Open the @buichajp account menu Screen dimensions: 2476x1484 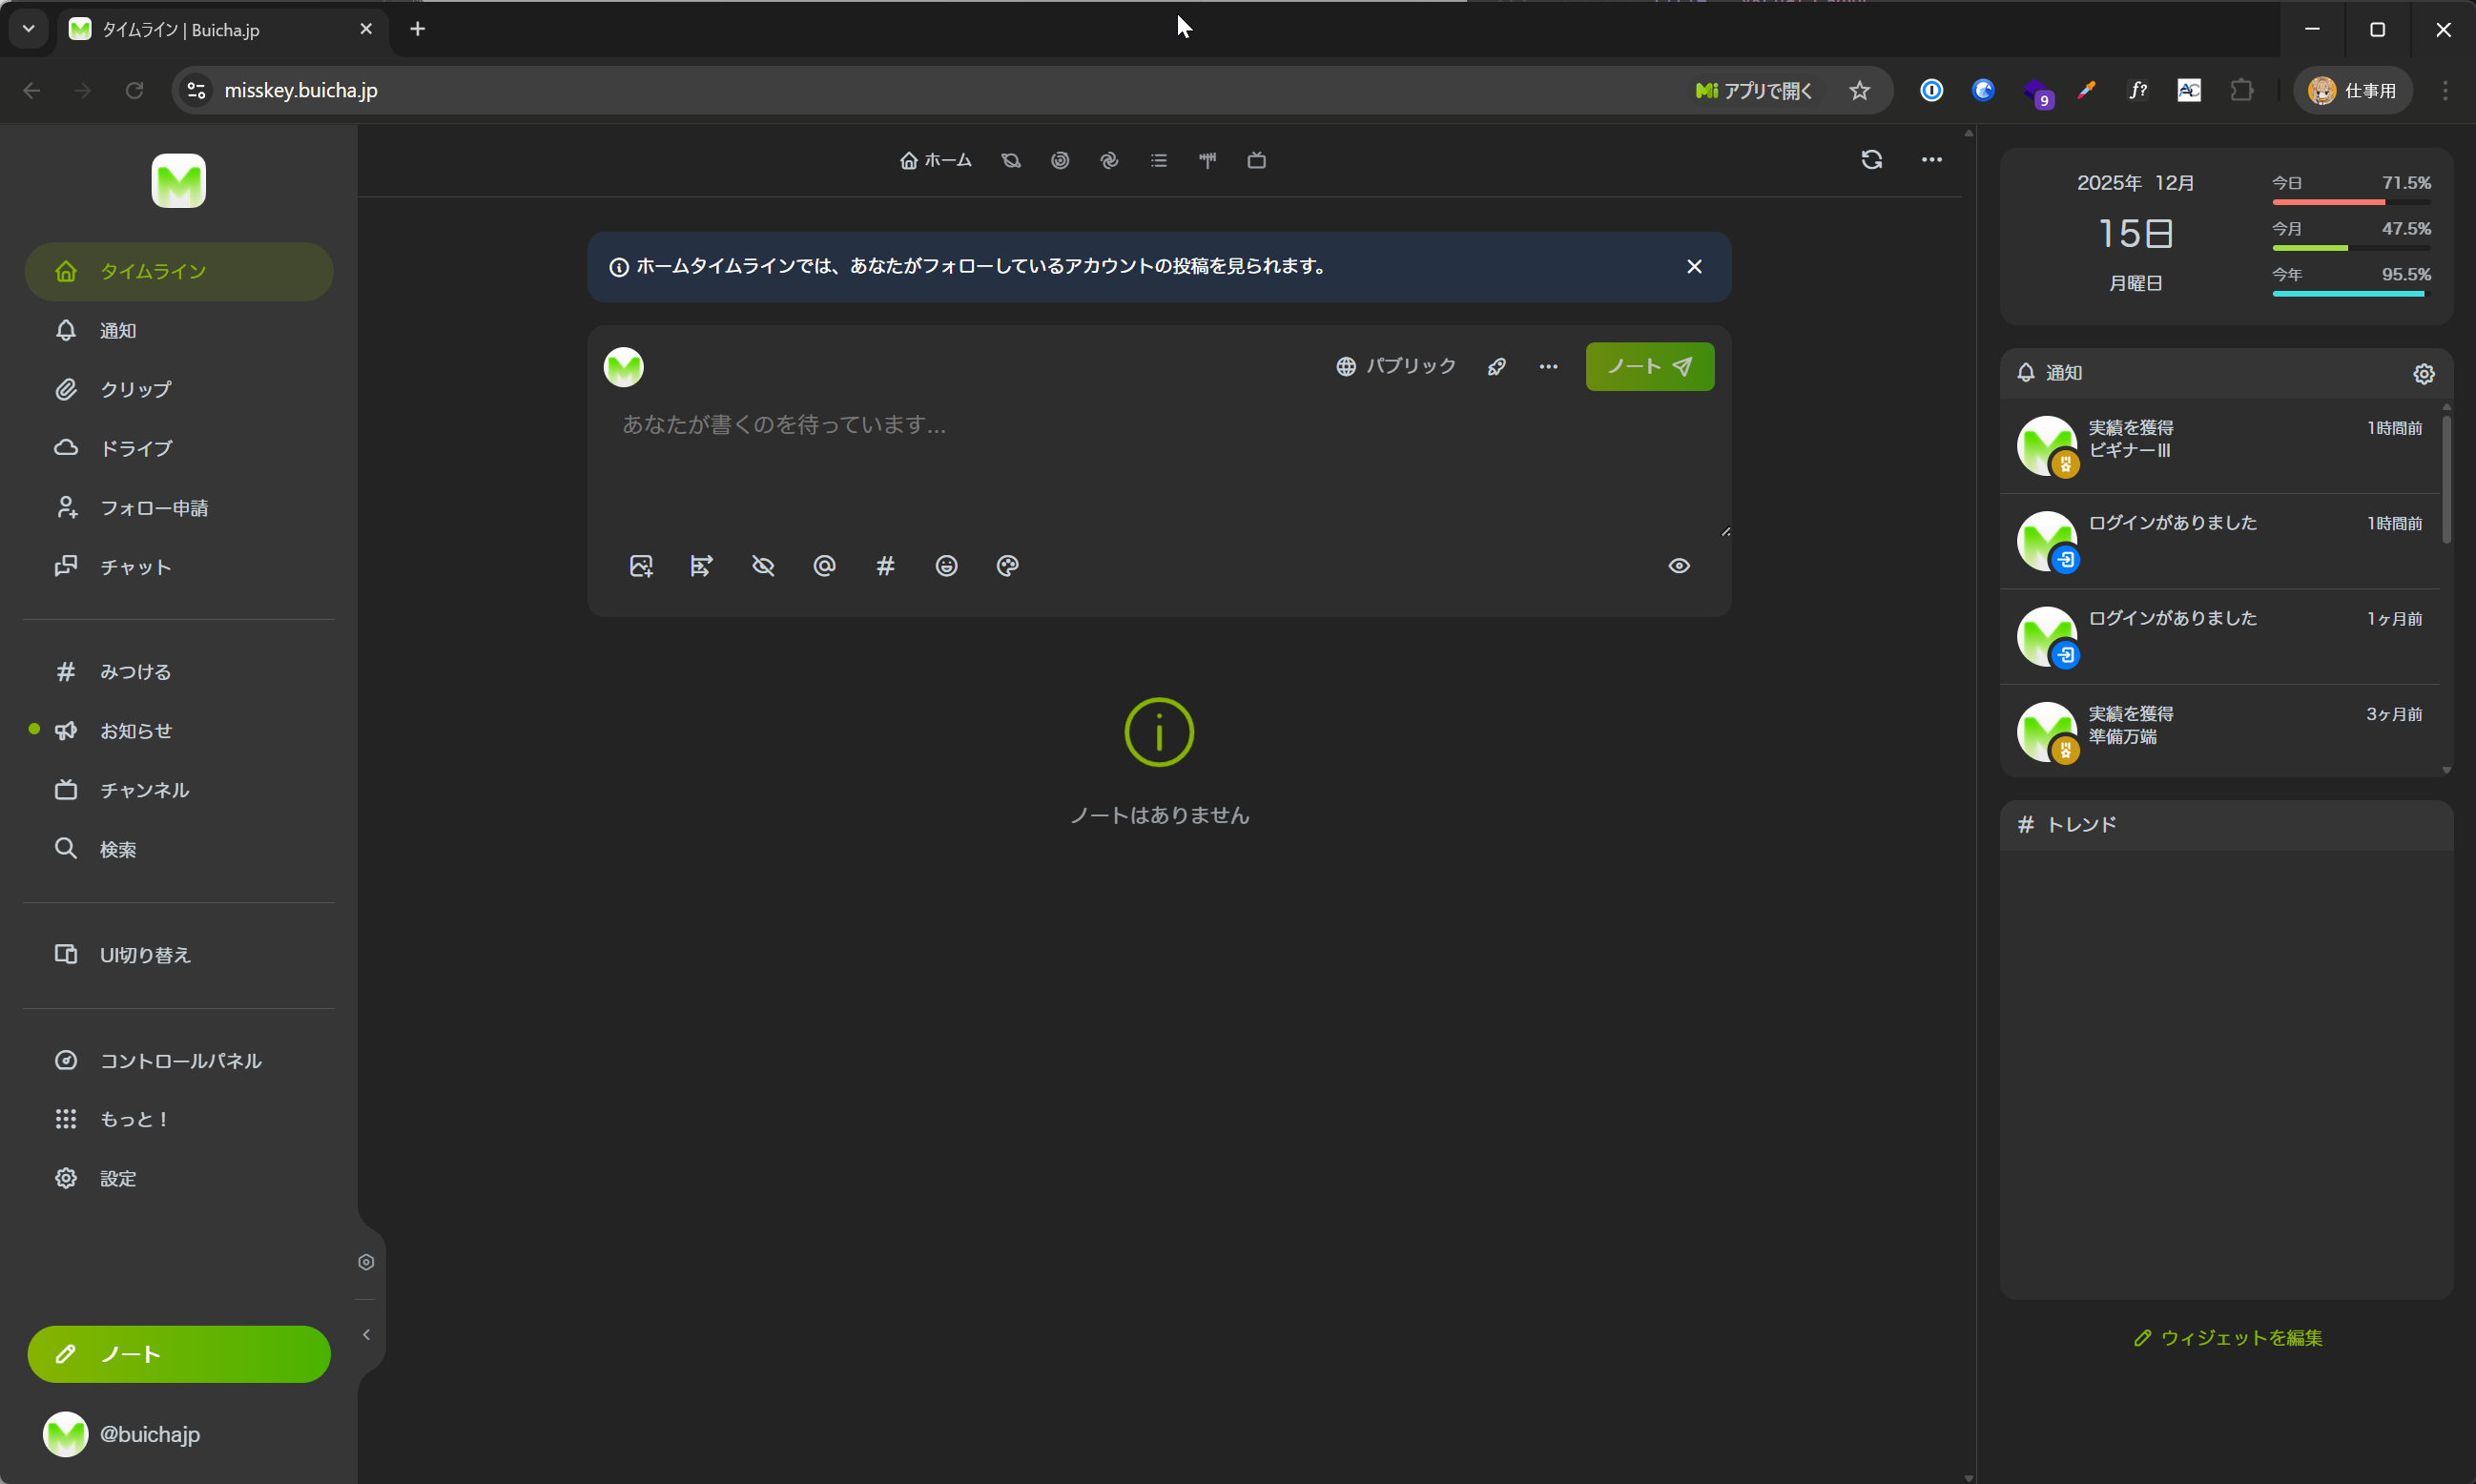point(122,1434)
